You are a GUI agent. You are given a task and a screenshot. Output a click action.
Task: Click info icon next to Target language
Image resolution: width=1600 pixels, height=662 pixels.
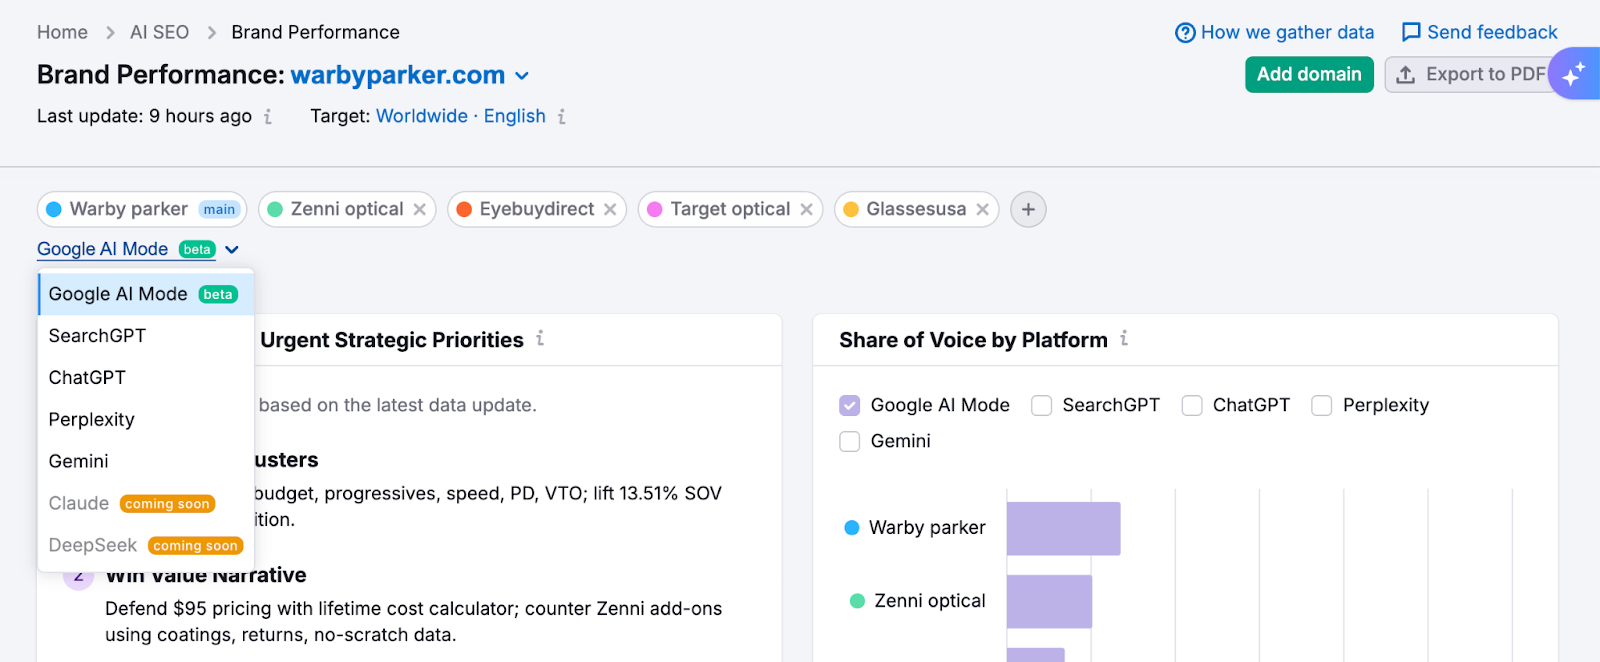point(562,117)
